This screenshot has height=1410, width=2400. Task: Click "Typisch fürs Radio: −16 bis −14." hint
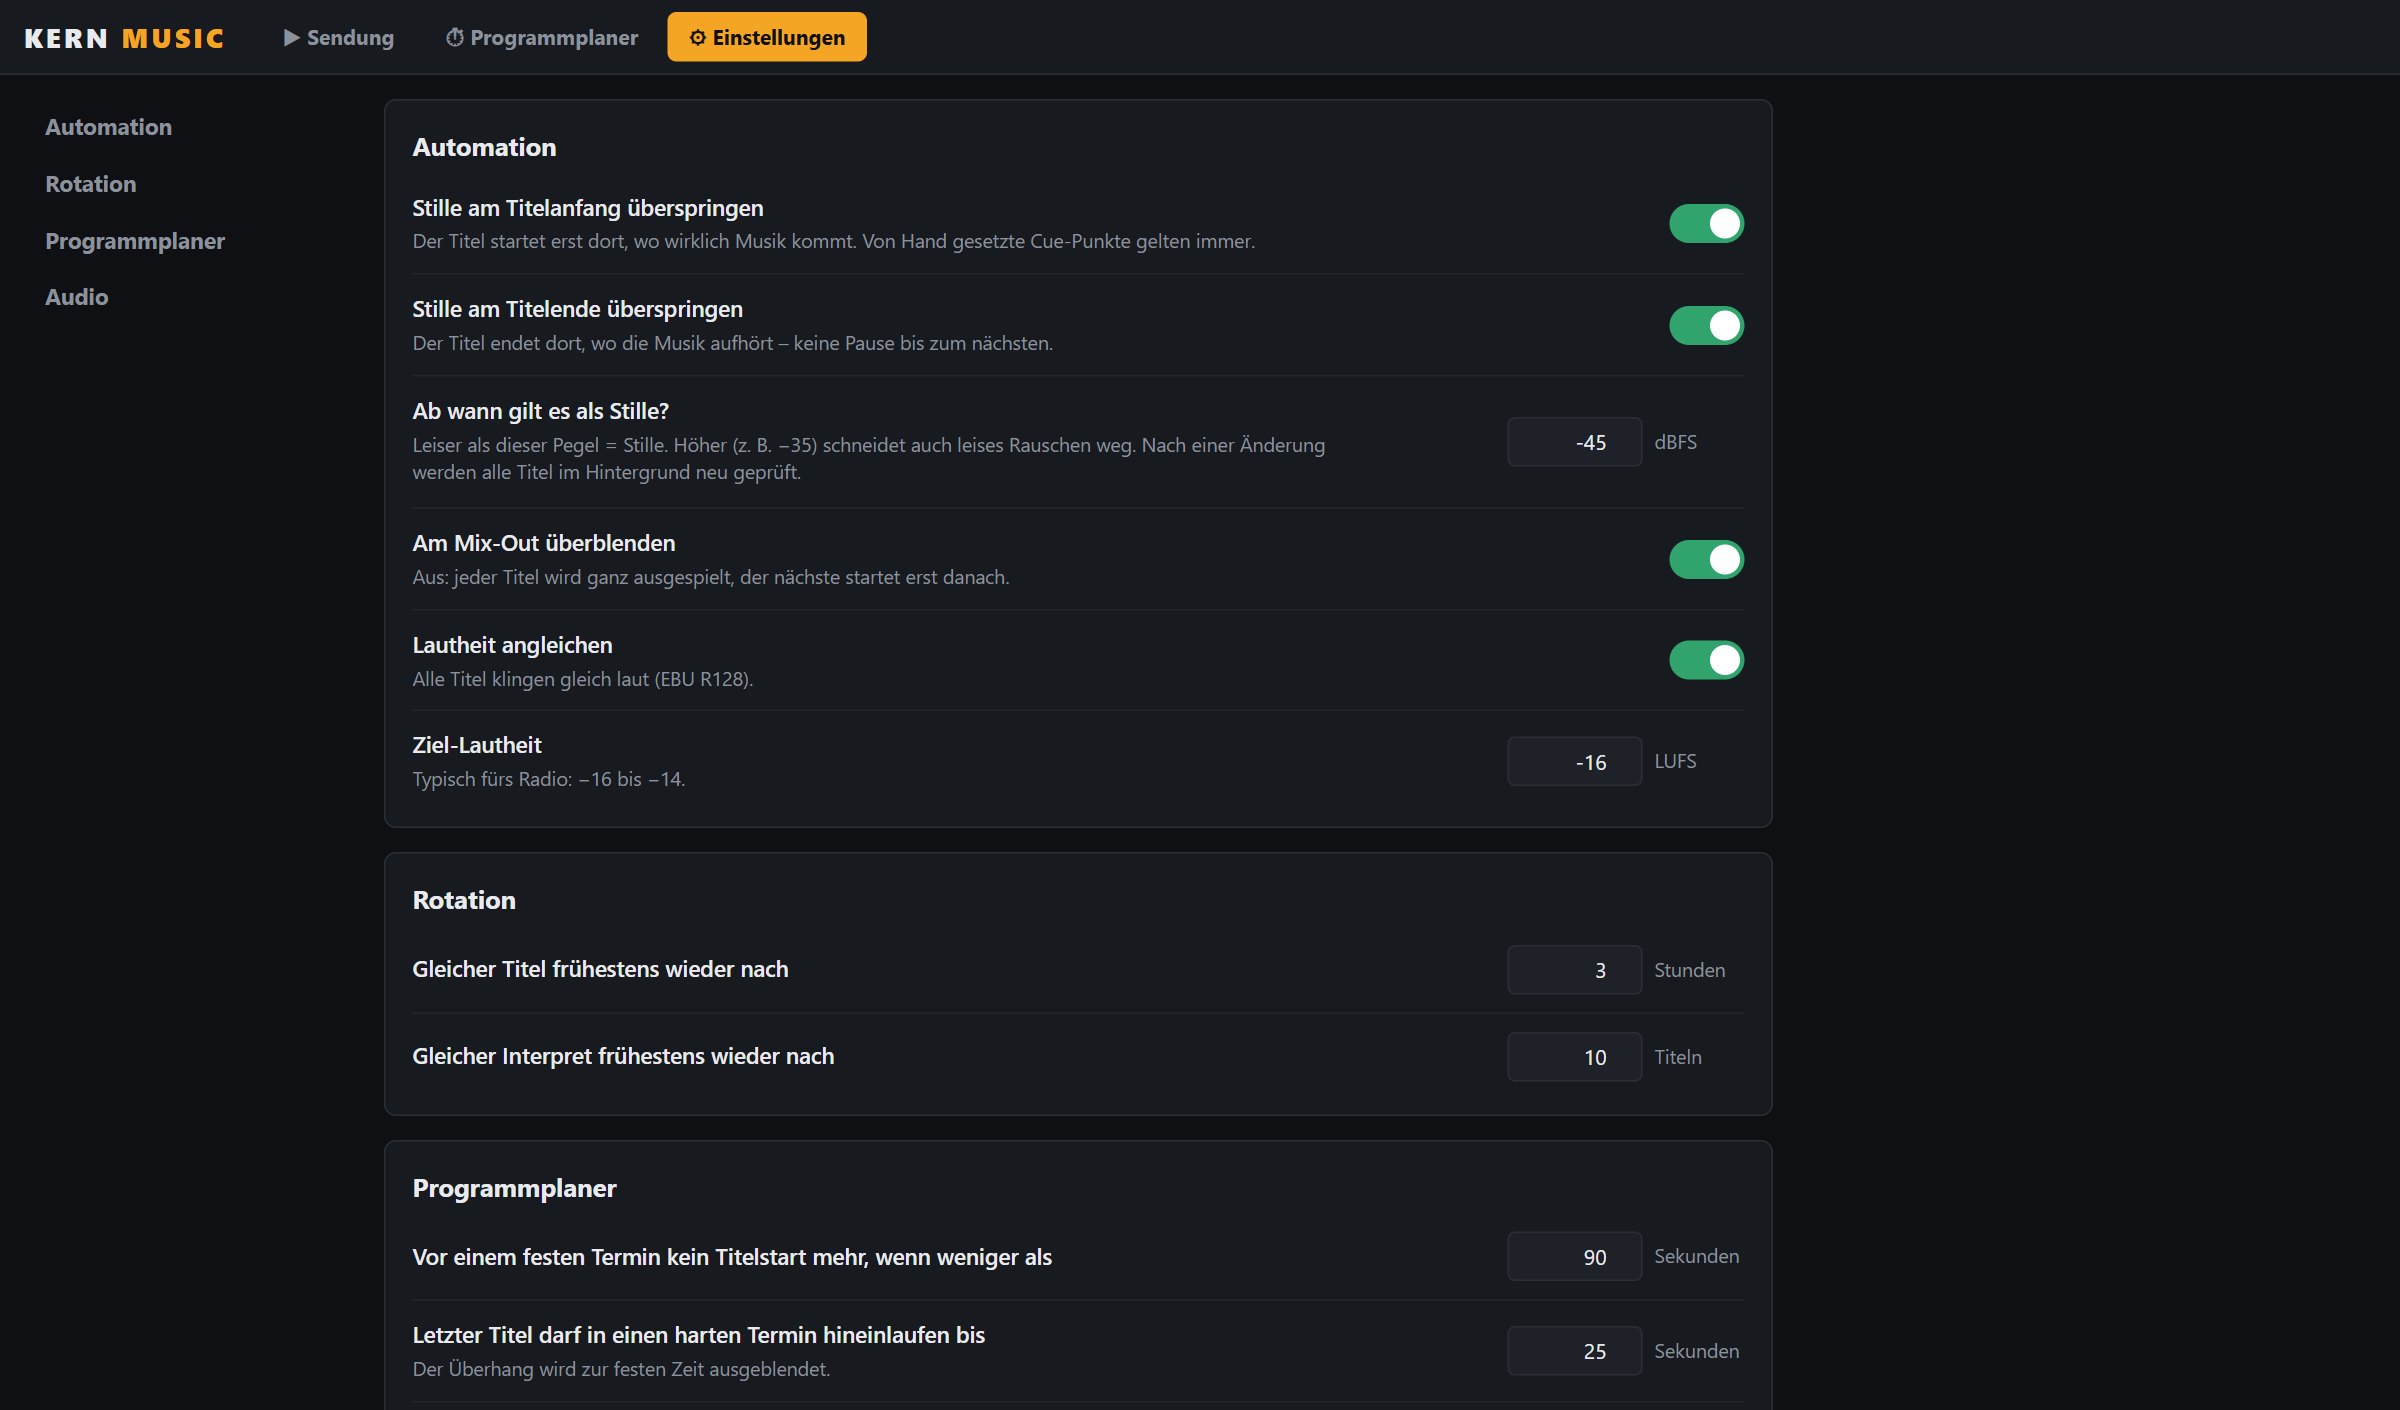(x=549, y=779)
